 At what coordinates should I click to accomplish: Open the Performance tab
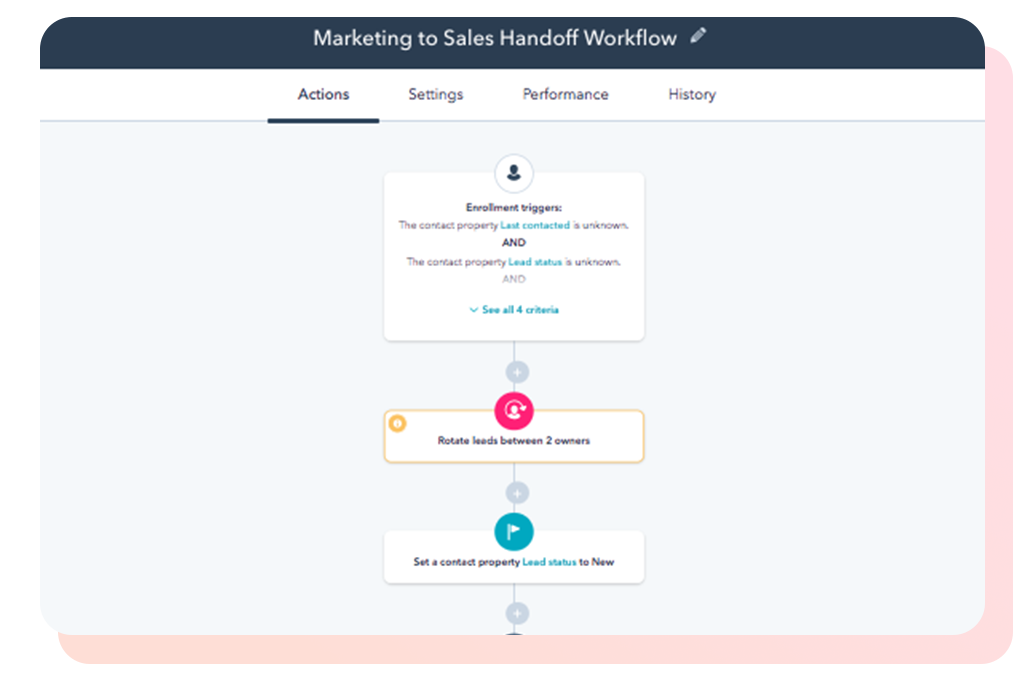(x=565, y=95)
